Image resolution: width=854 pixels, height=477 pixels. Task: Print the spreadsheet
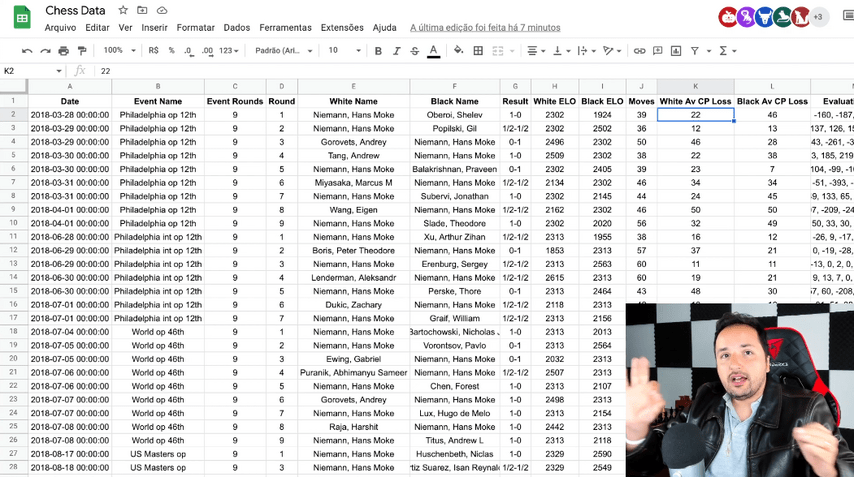(64, 51)
